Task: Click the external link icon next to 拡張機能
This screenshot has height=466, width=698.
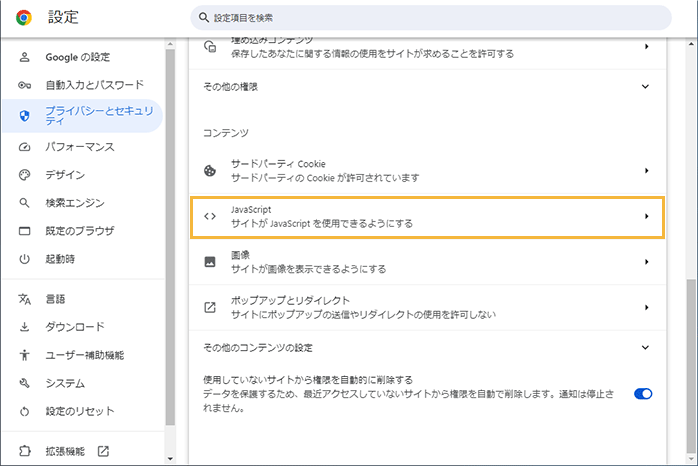Action: [x=103, y=451]
